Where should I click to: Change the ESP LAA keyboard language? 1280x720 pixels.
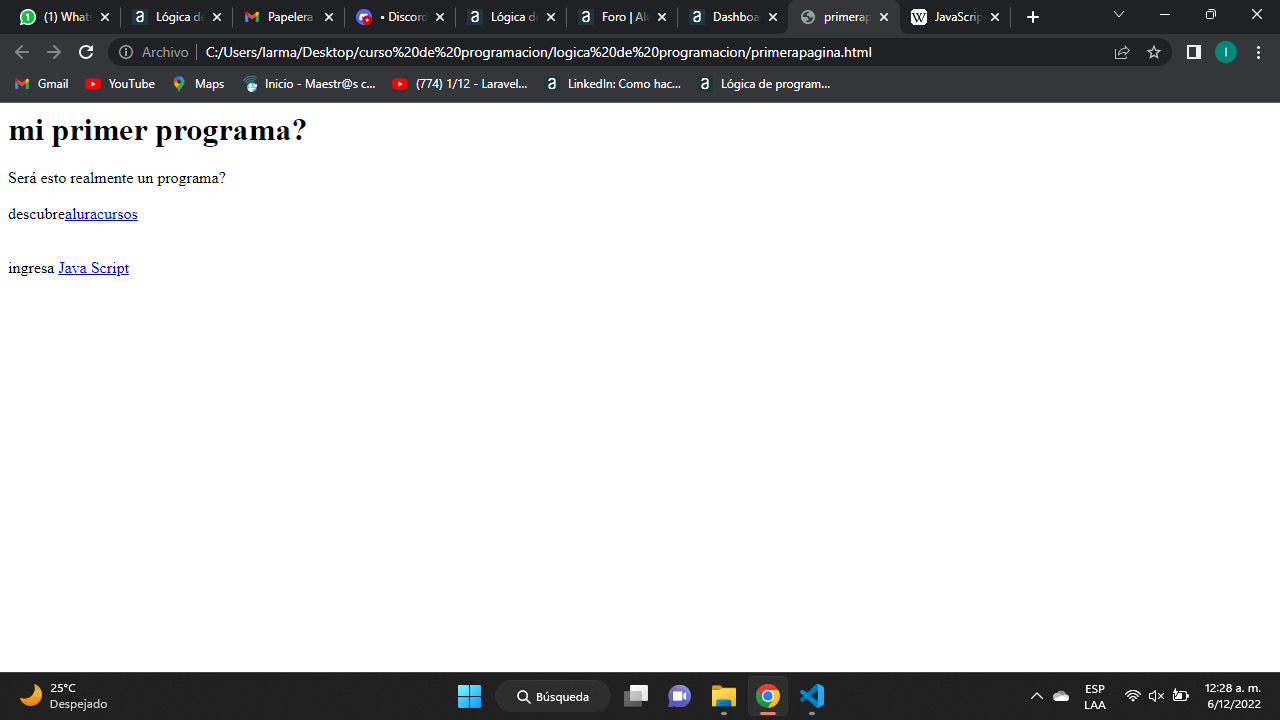(x=1095, y=696)
